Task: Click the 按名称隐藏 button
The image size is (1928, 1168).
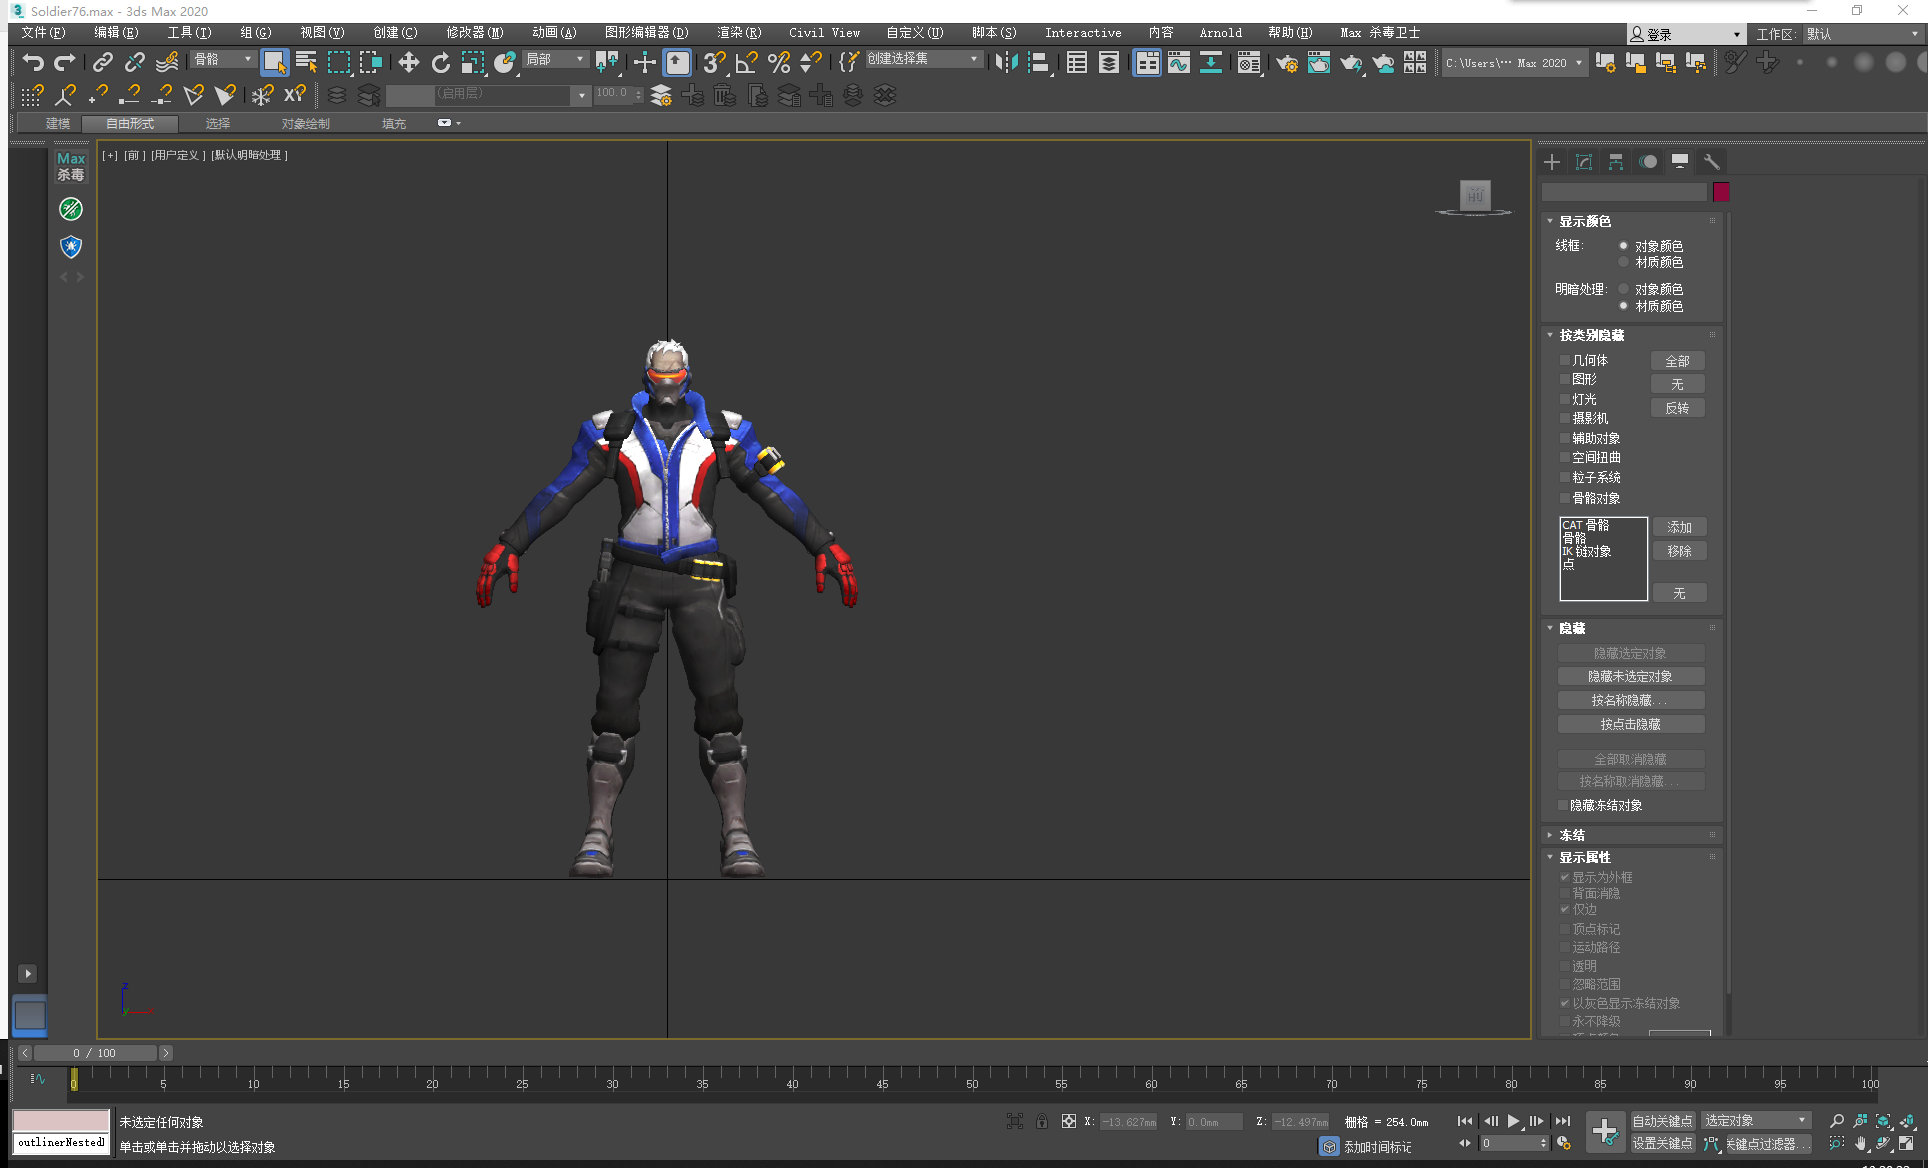Action: (1630, 701)
